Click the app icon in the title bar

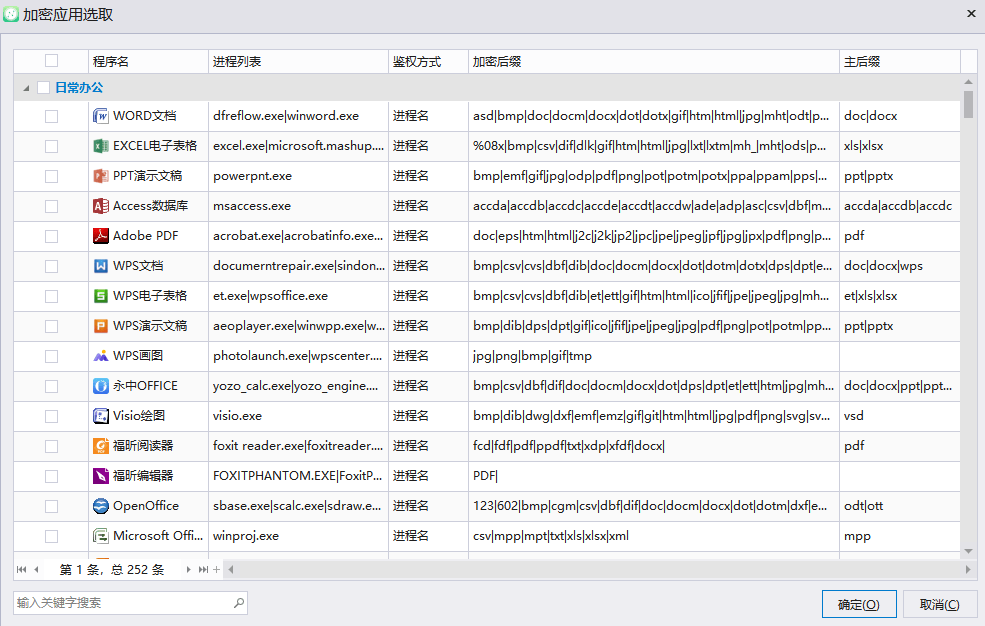pos(11,14)
